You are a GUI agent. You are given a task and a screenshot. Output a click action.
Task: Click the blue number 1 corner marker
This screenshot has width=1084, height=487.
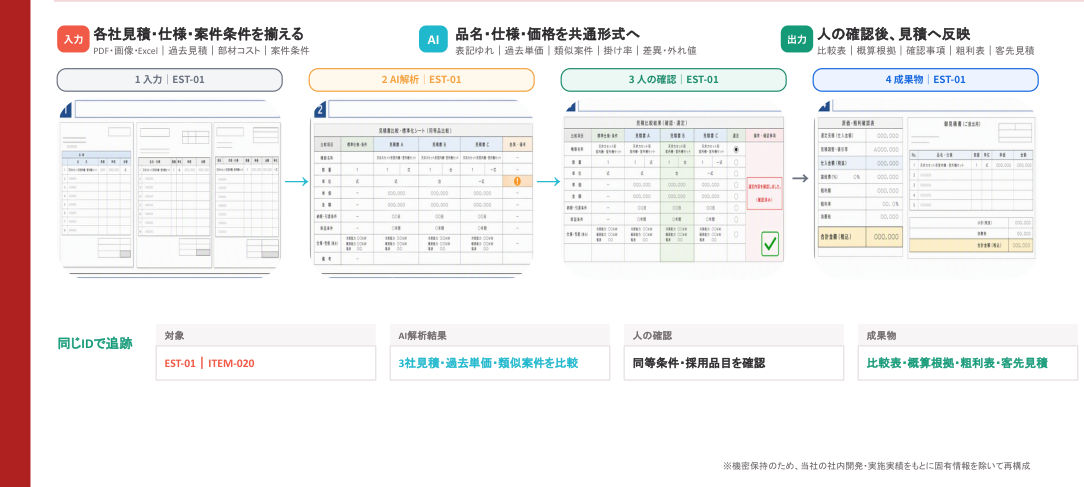pos(65,110)
